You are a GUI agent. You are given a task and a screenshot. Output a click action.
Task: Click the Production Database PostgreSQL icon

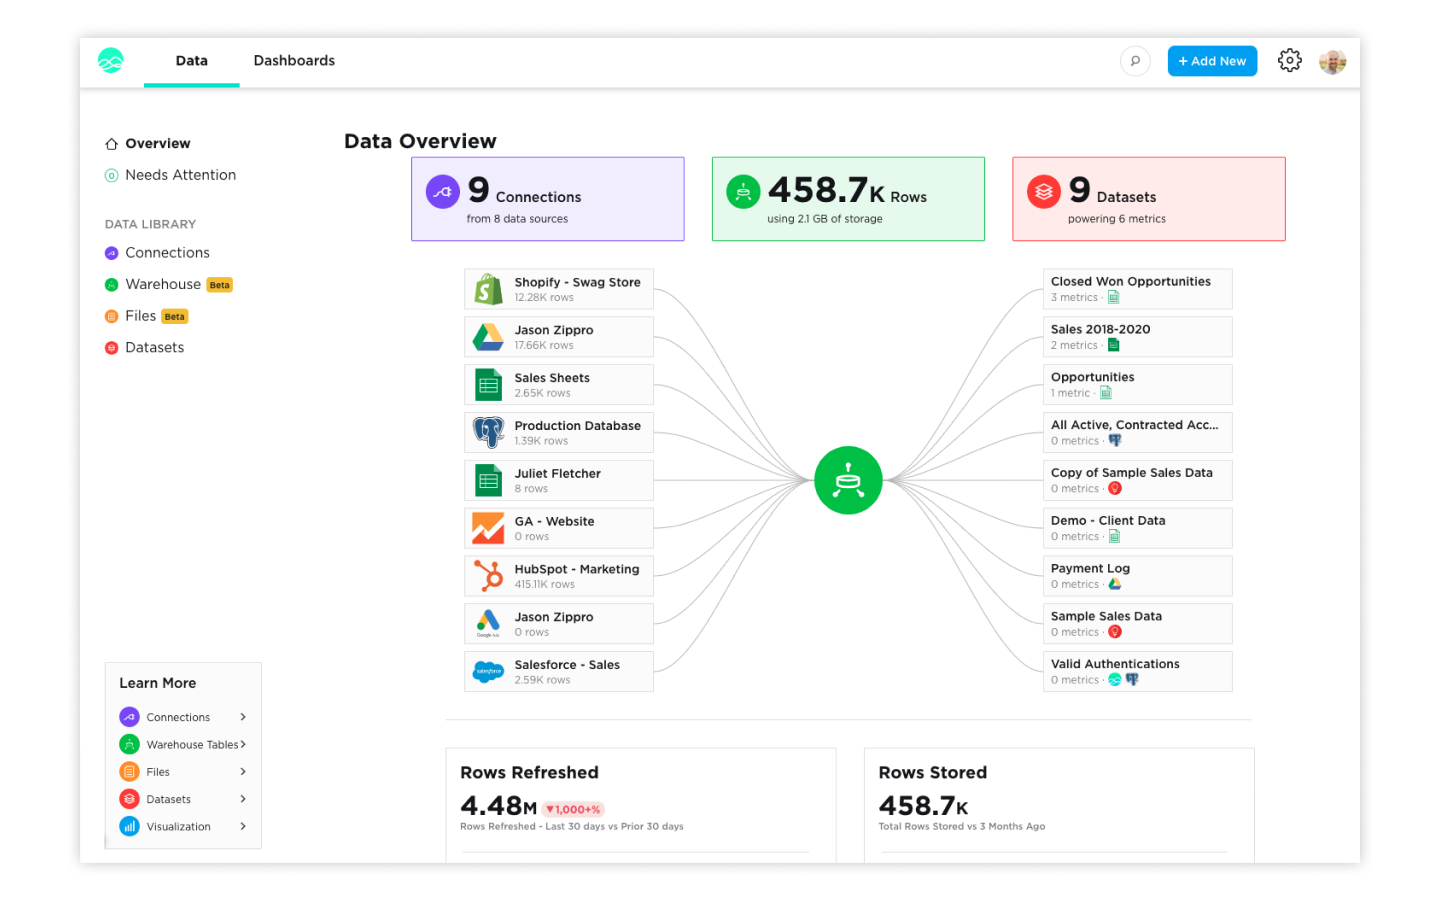[488, 433]
